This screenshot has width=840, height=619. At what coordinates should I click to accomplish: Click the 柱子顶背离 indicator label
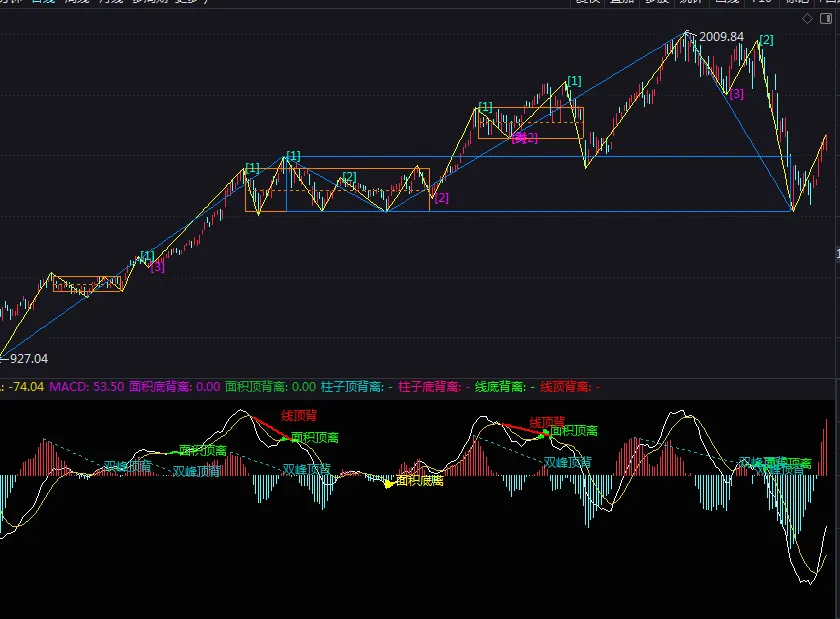357,386
